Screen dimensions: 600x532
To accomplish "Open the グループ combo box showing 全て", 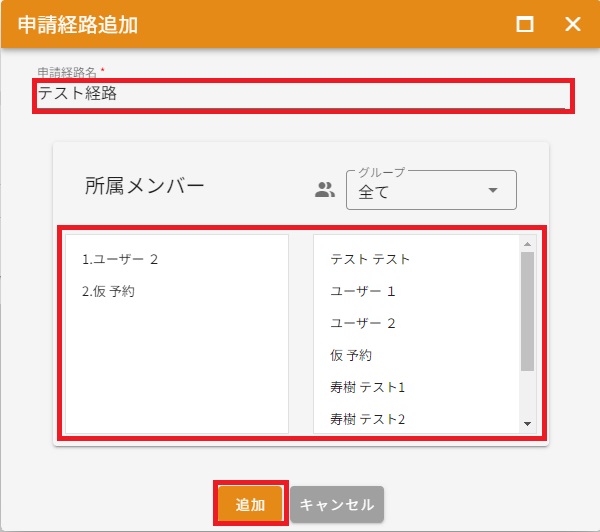I will 420,191.
